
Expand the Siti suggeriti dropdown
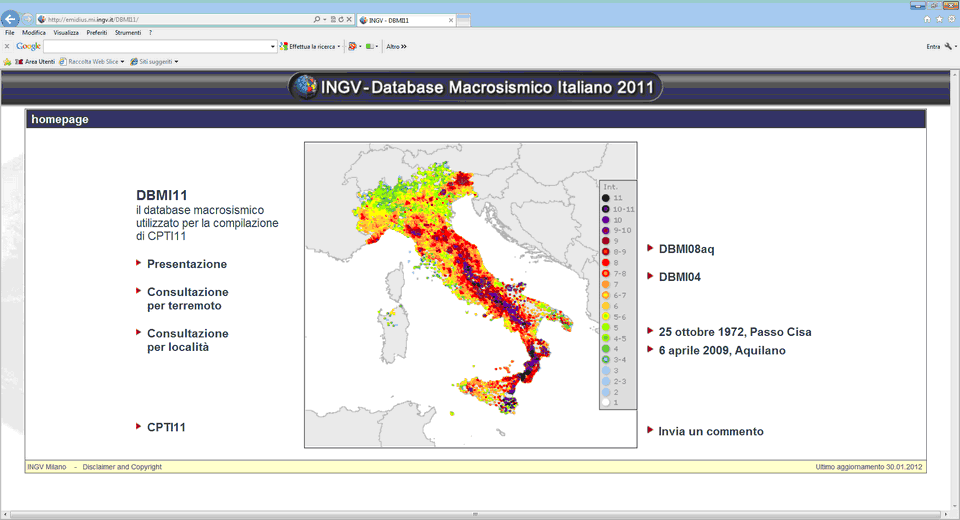click(176, 62)
